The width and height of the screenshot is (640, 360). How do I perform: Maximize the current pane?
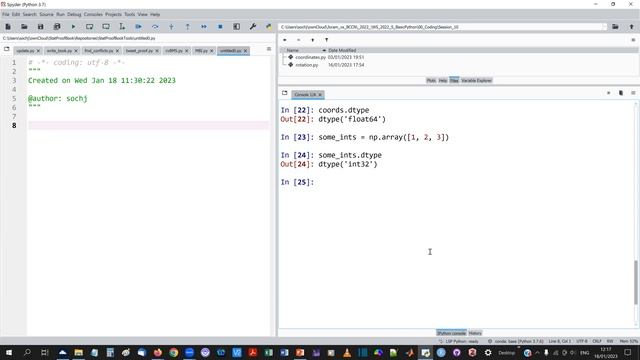click(236, 27)
